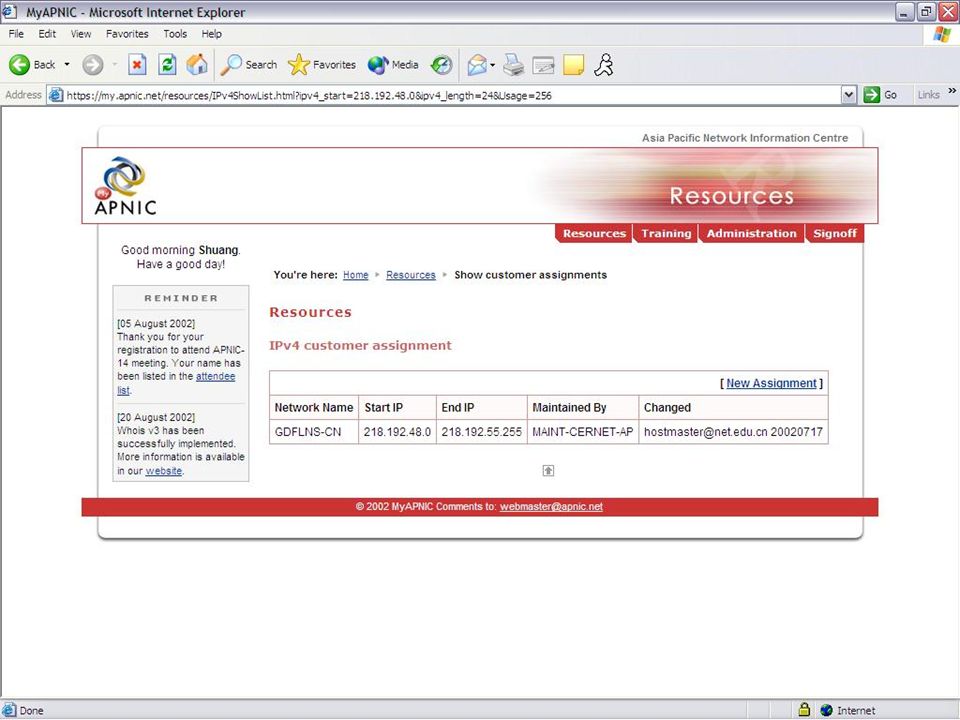This screenshot has height=720, width=960.
Task: Click the IPv4 customer assignment heading
Action: (360, 345)
